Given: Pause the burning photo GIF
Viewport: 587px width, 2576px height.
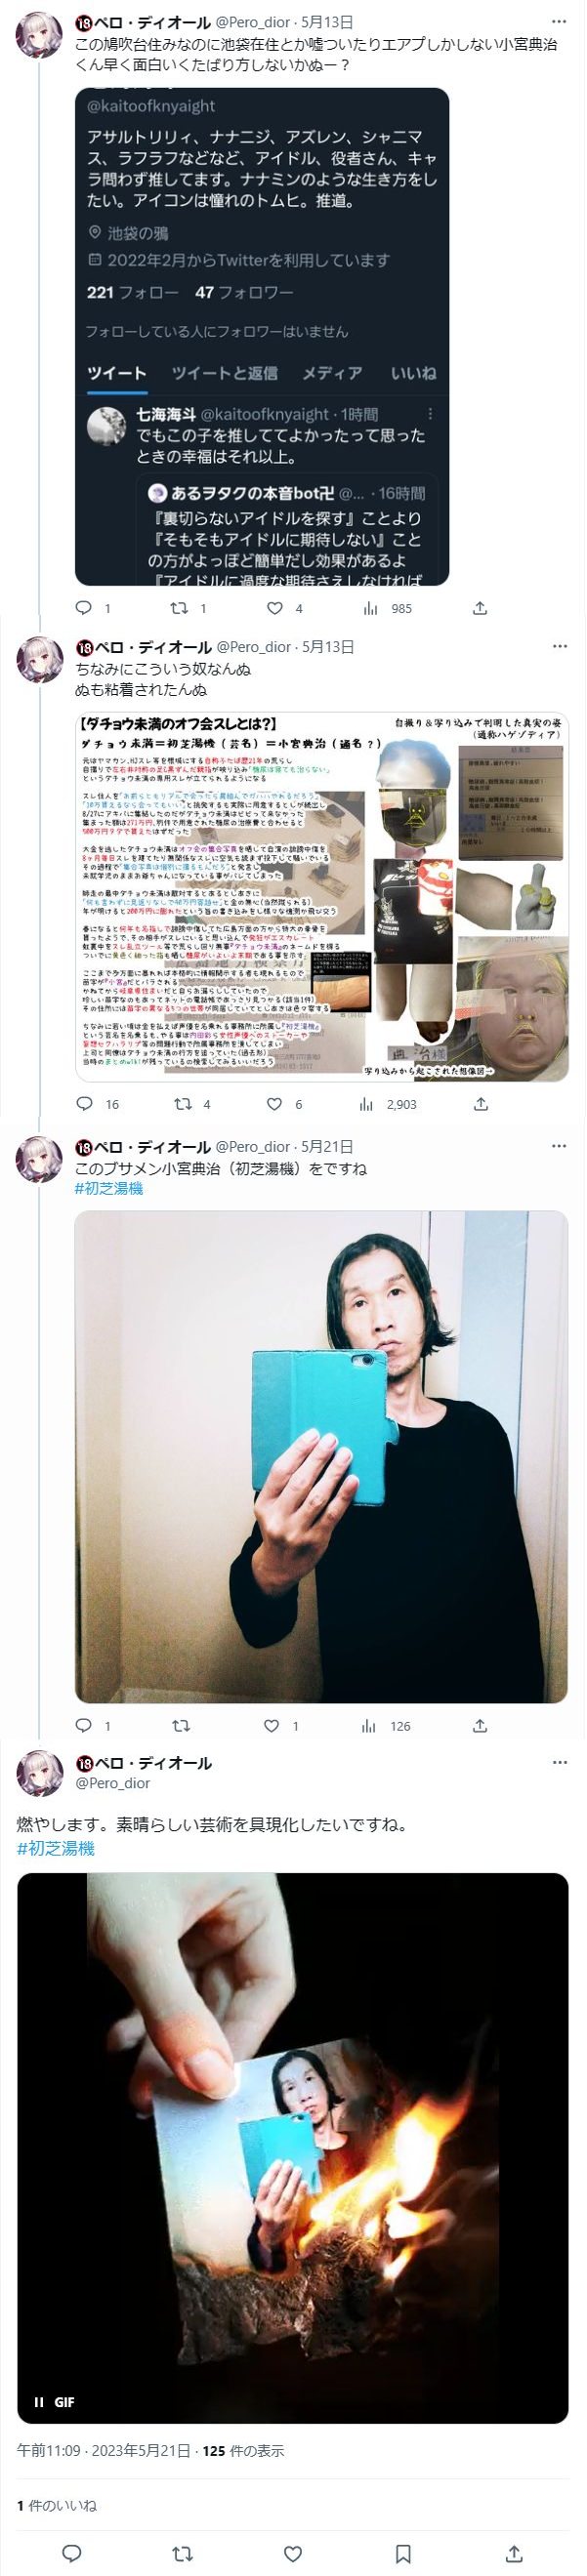Looking at the screenshot, I should point(39,2401).
